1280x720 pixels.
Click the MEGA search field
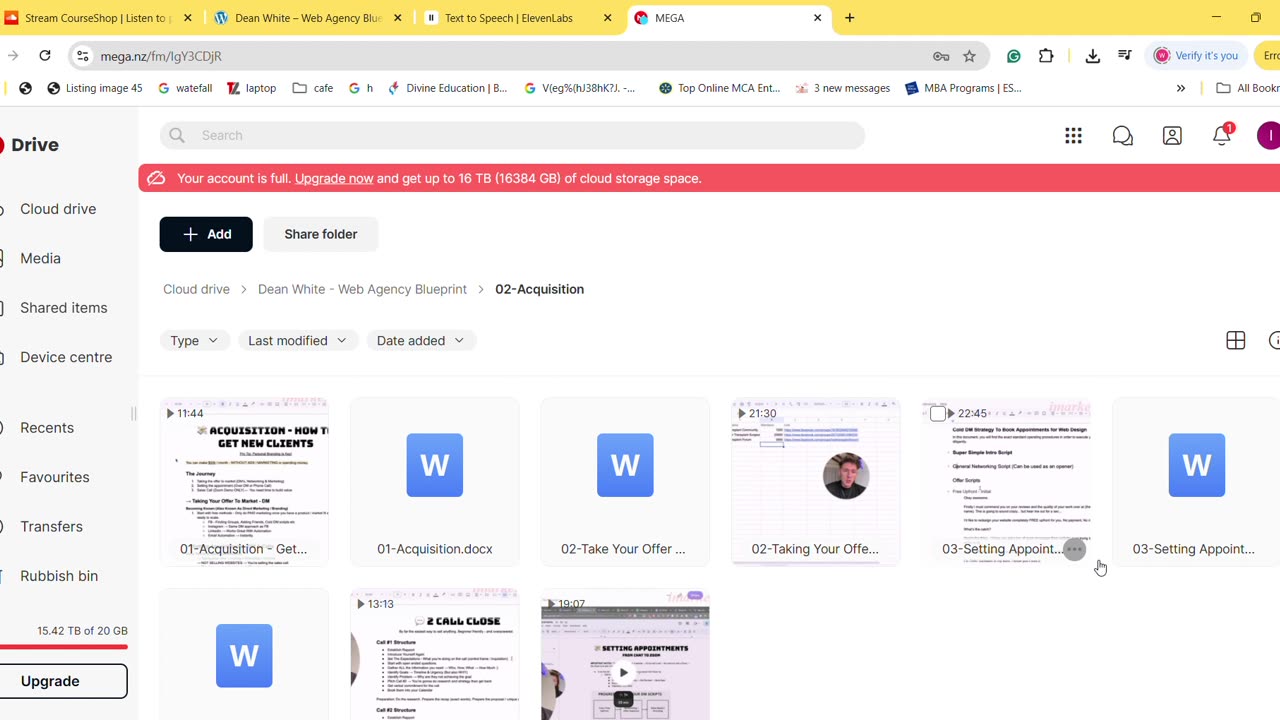click(512, 135)
